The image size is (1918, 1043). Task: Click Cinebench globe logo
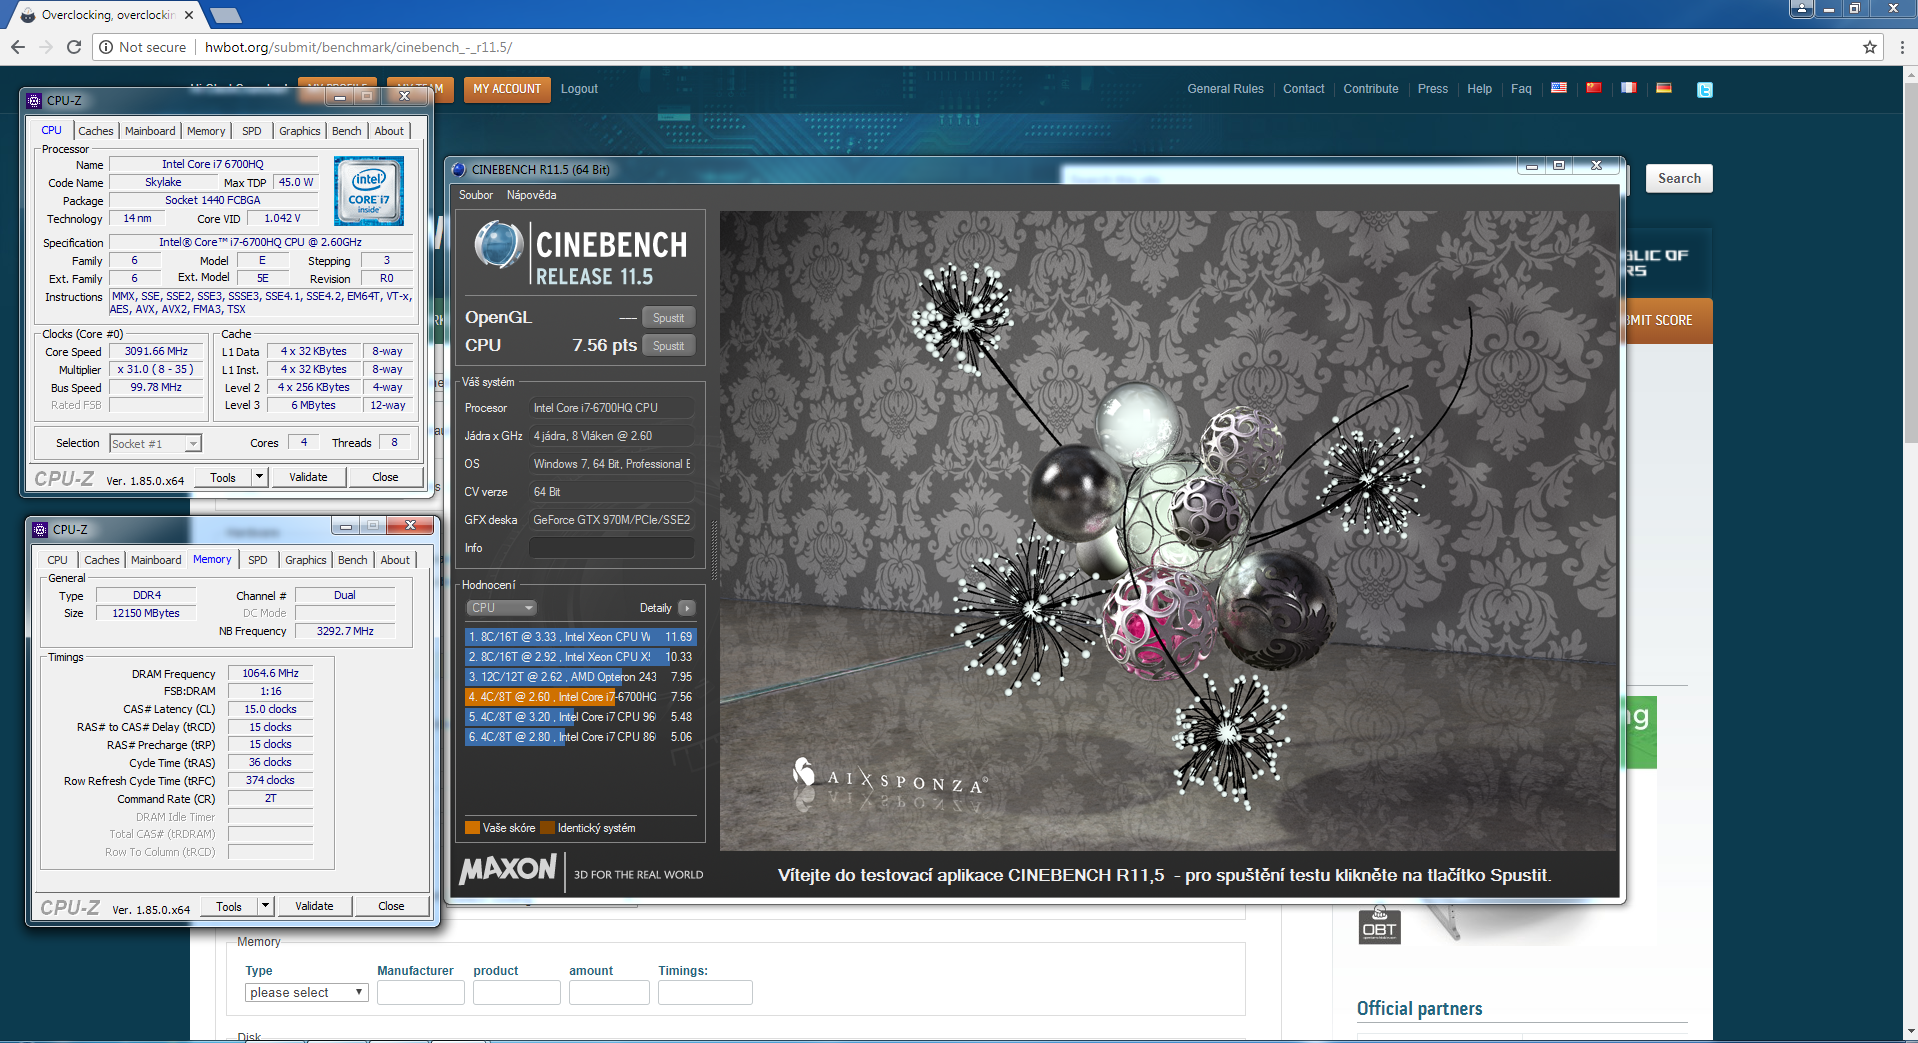[x=498, y=245]
